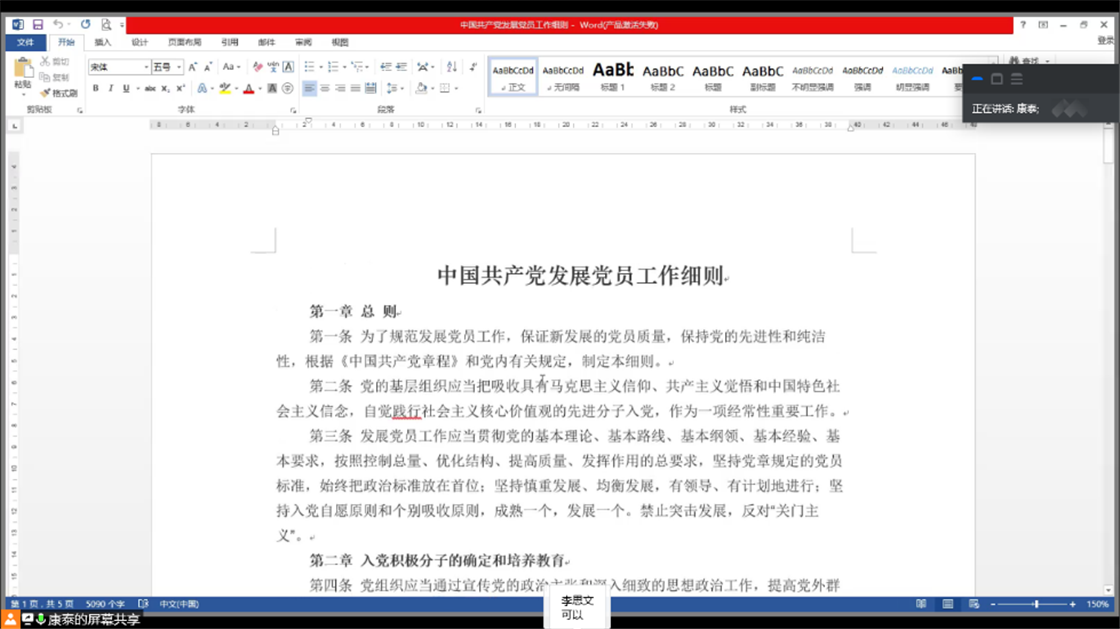
Task: Switch to read mode view in status bar
Action: (921, 604)
